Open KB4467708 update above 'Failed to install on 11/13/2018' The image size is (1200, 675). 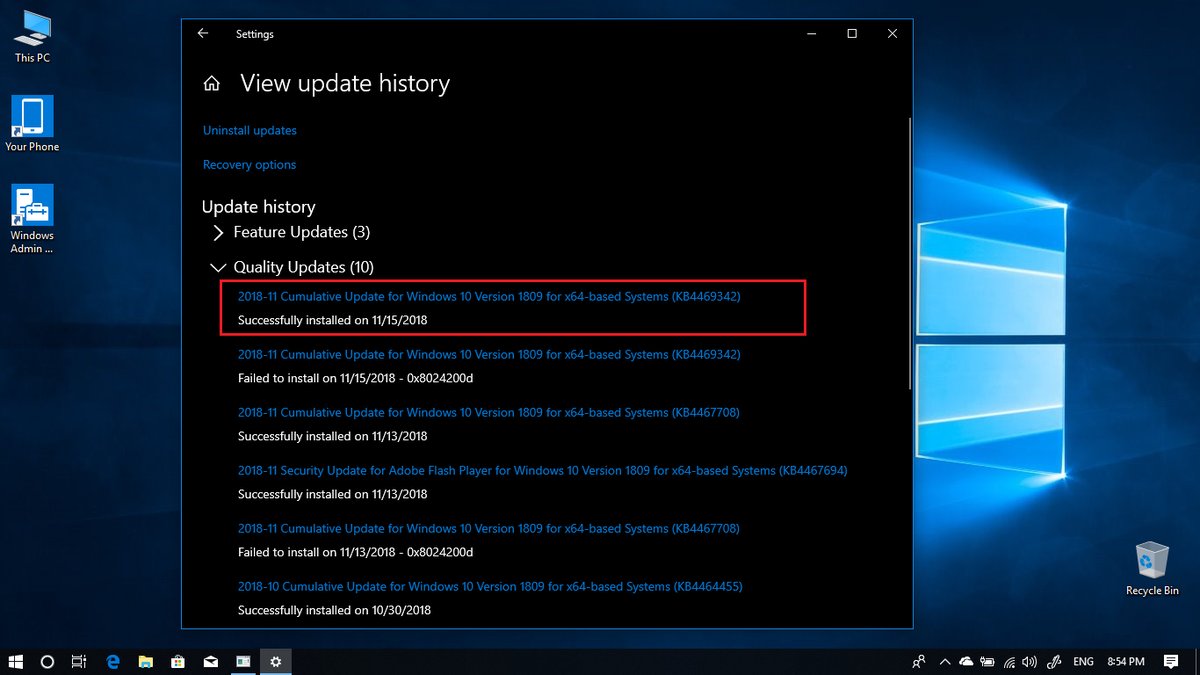[x=488, y=528]
